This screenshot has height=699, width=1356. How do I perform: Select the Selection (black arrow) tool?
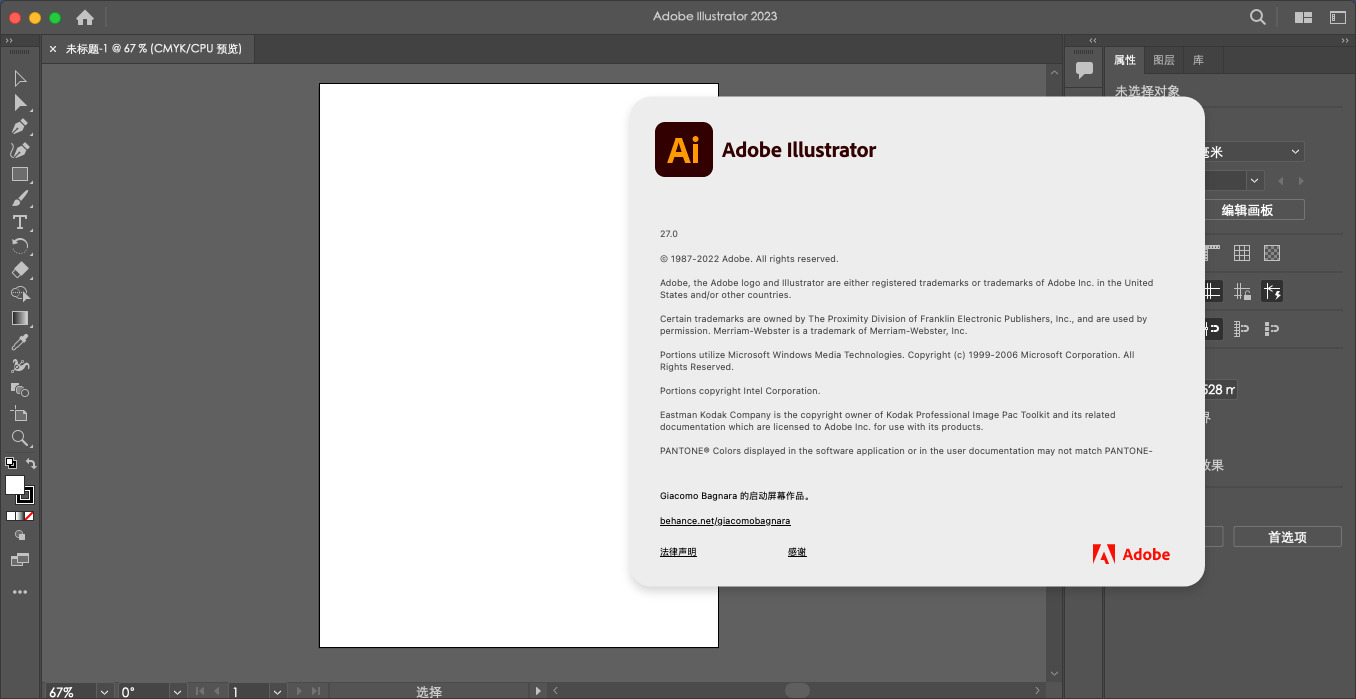coord(20,78)
